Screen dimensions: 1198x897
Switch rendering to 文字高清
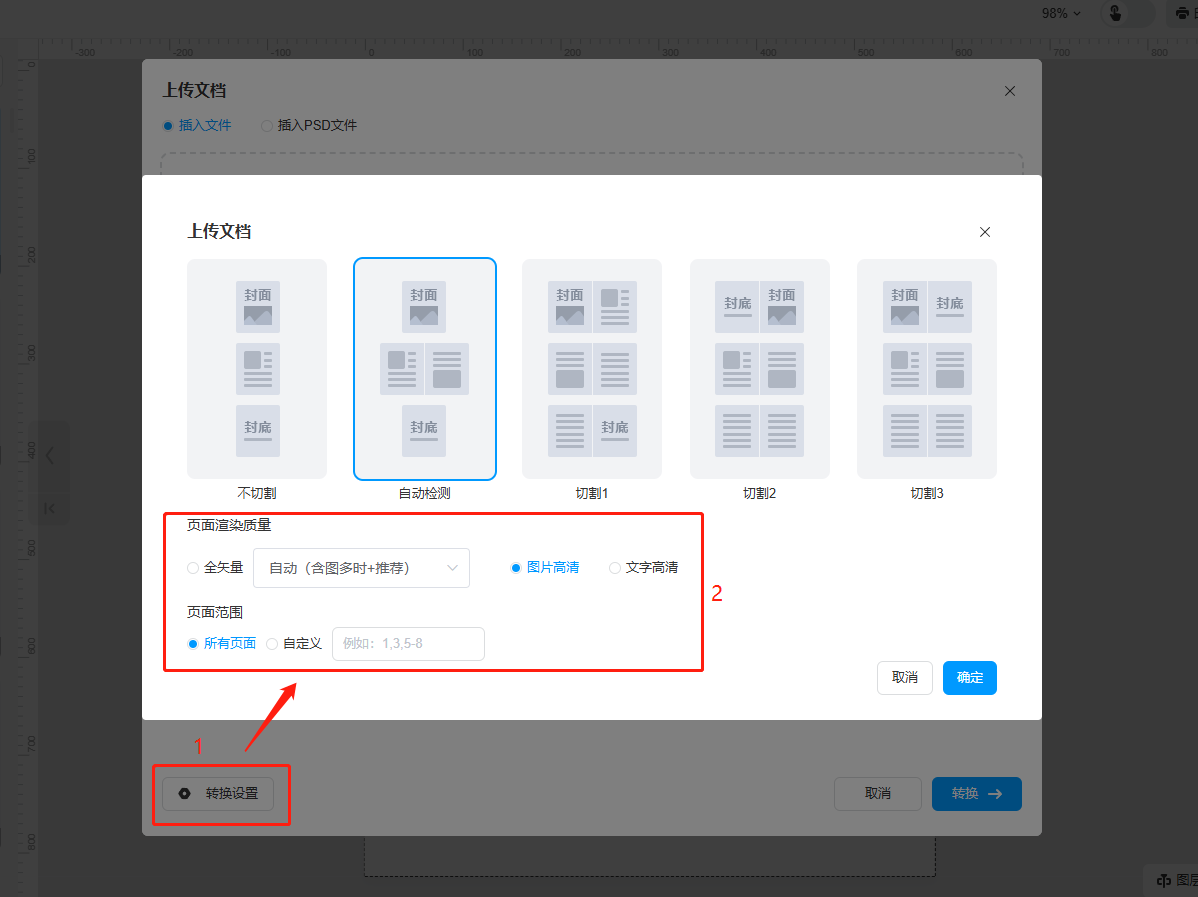click(x=615, y=568)
